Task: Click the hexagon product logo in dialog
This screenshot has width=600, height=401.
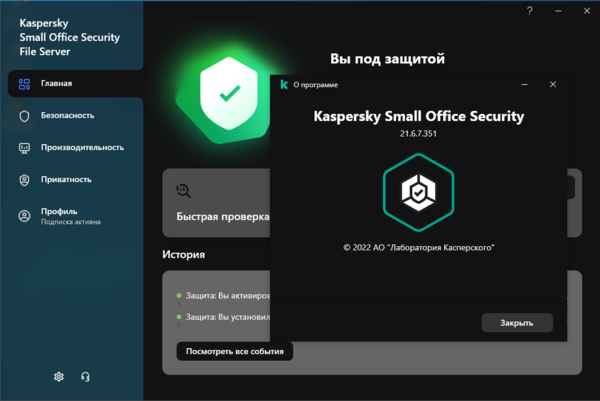Action: 418,192
